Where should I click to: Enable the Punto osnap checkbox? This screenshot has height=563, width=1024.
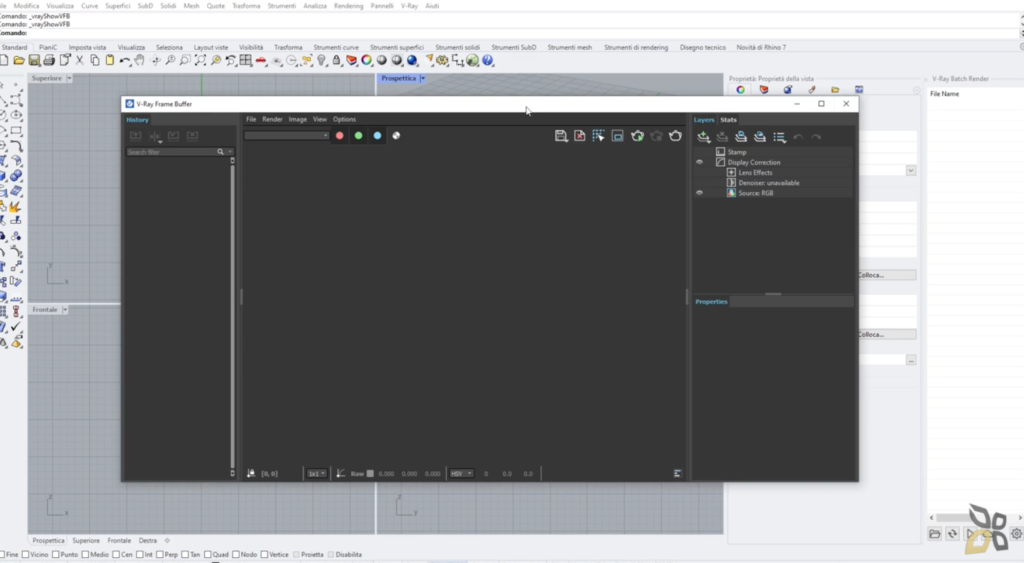[x=56, y=555]
